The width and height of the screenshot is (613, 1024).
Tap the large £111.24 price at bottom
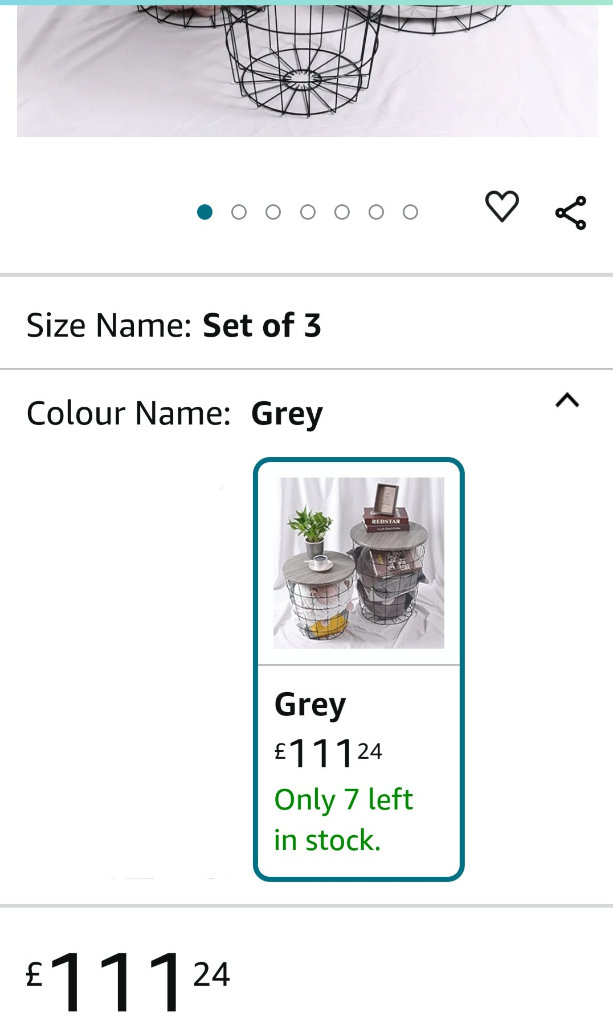coord(128,979)
